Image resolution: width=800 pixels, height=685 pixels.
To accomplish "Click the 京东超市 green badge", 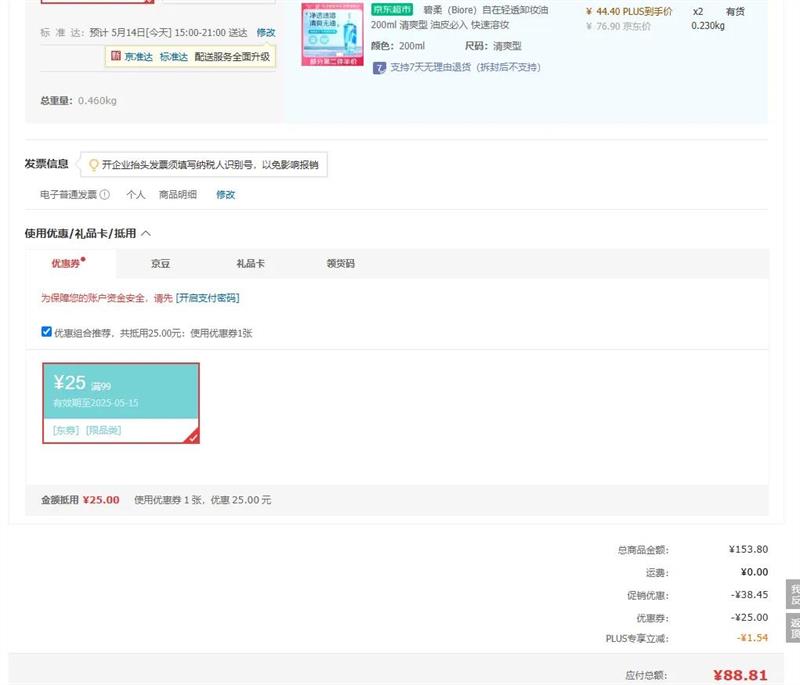I will pyautogui.click(x=392, y=10).
